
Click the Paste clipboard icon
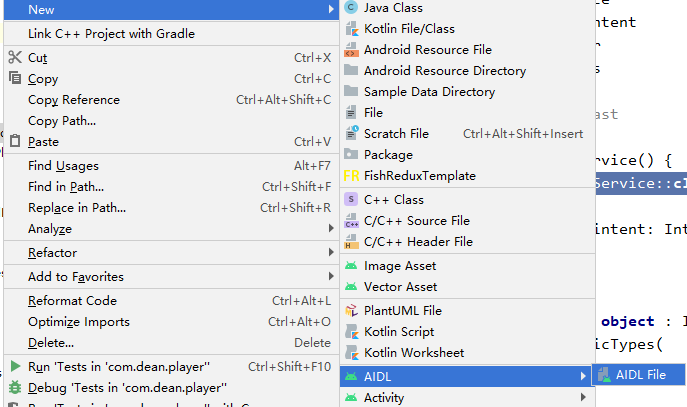(x=15, y=141)
